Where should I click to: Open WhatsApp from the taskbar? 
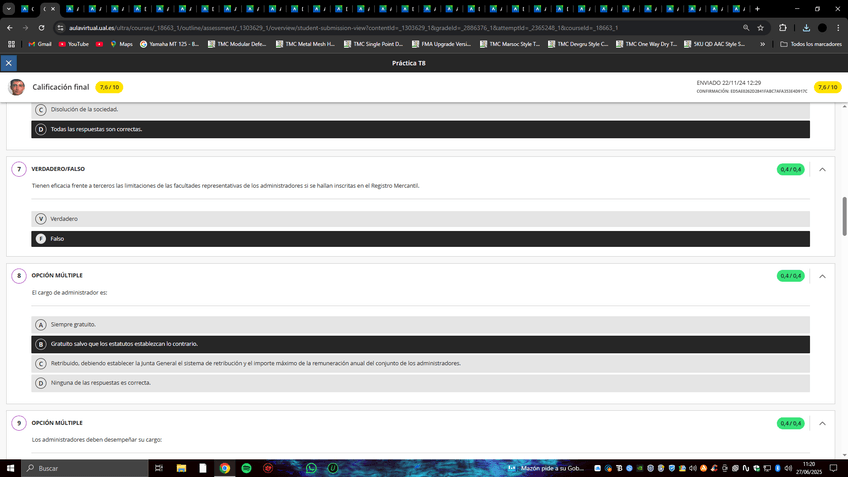tap(311, 468)
